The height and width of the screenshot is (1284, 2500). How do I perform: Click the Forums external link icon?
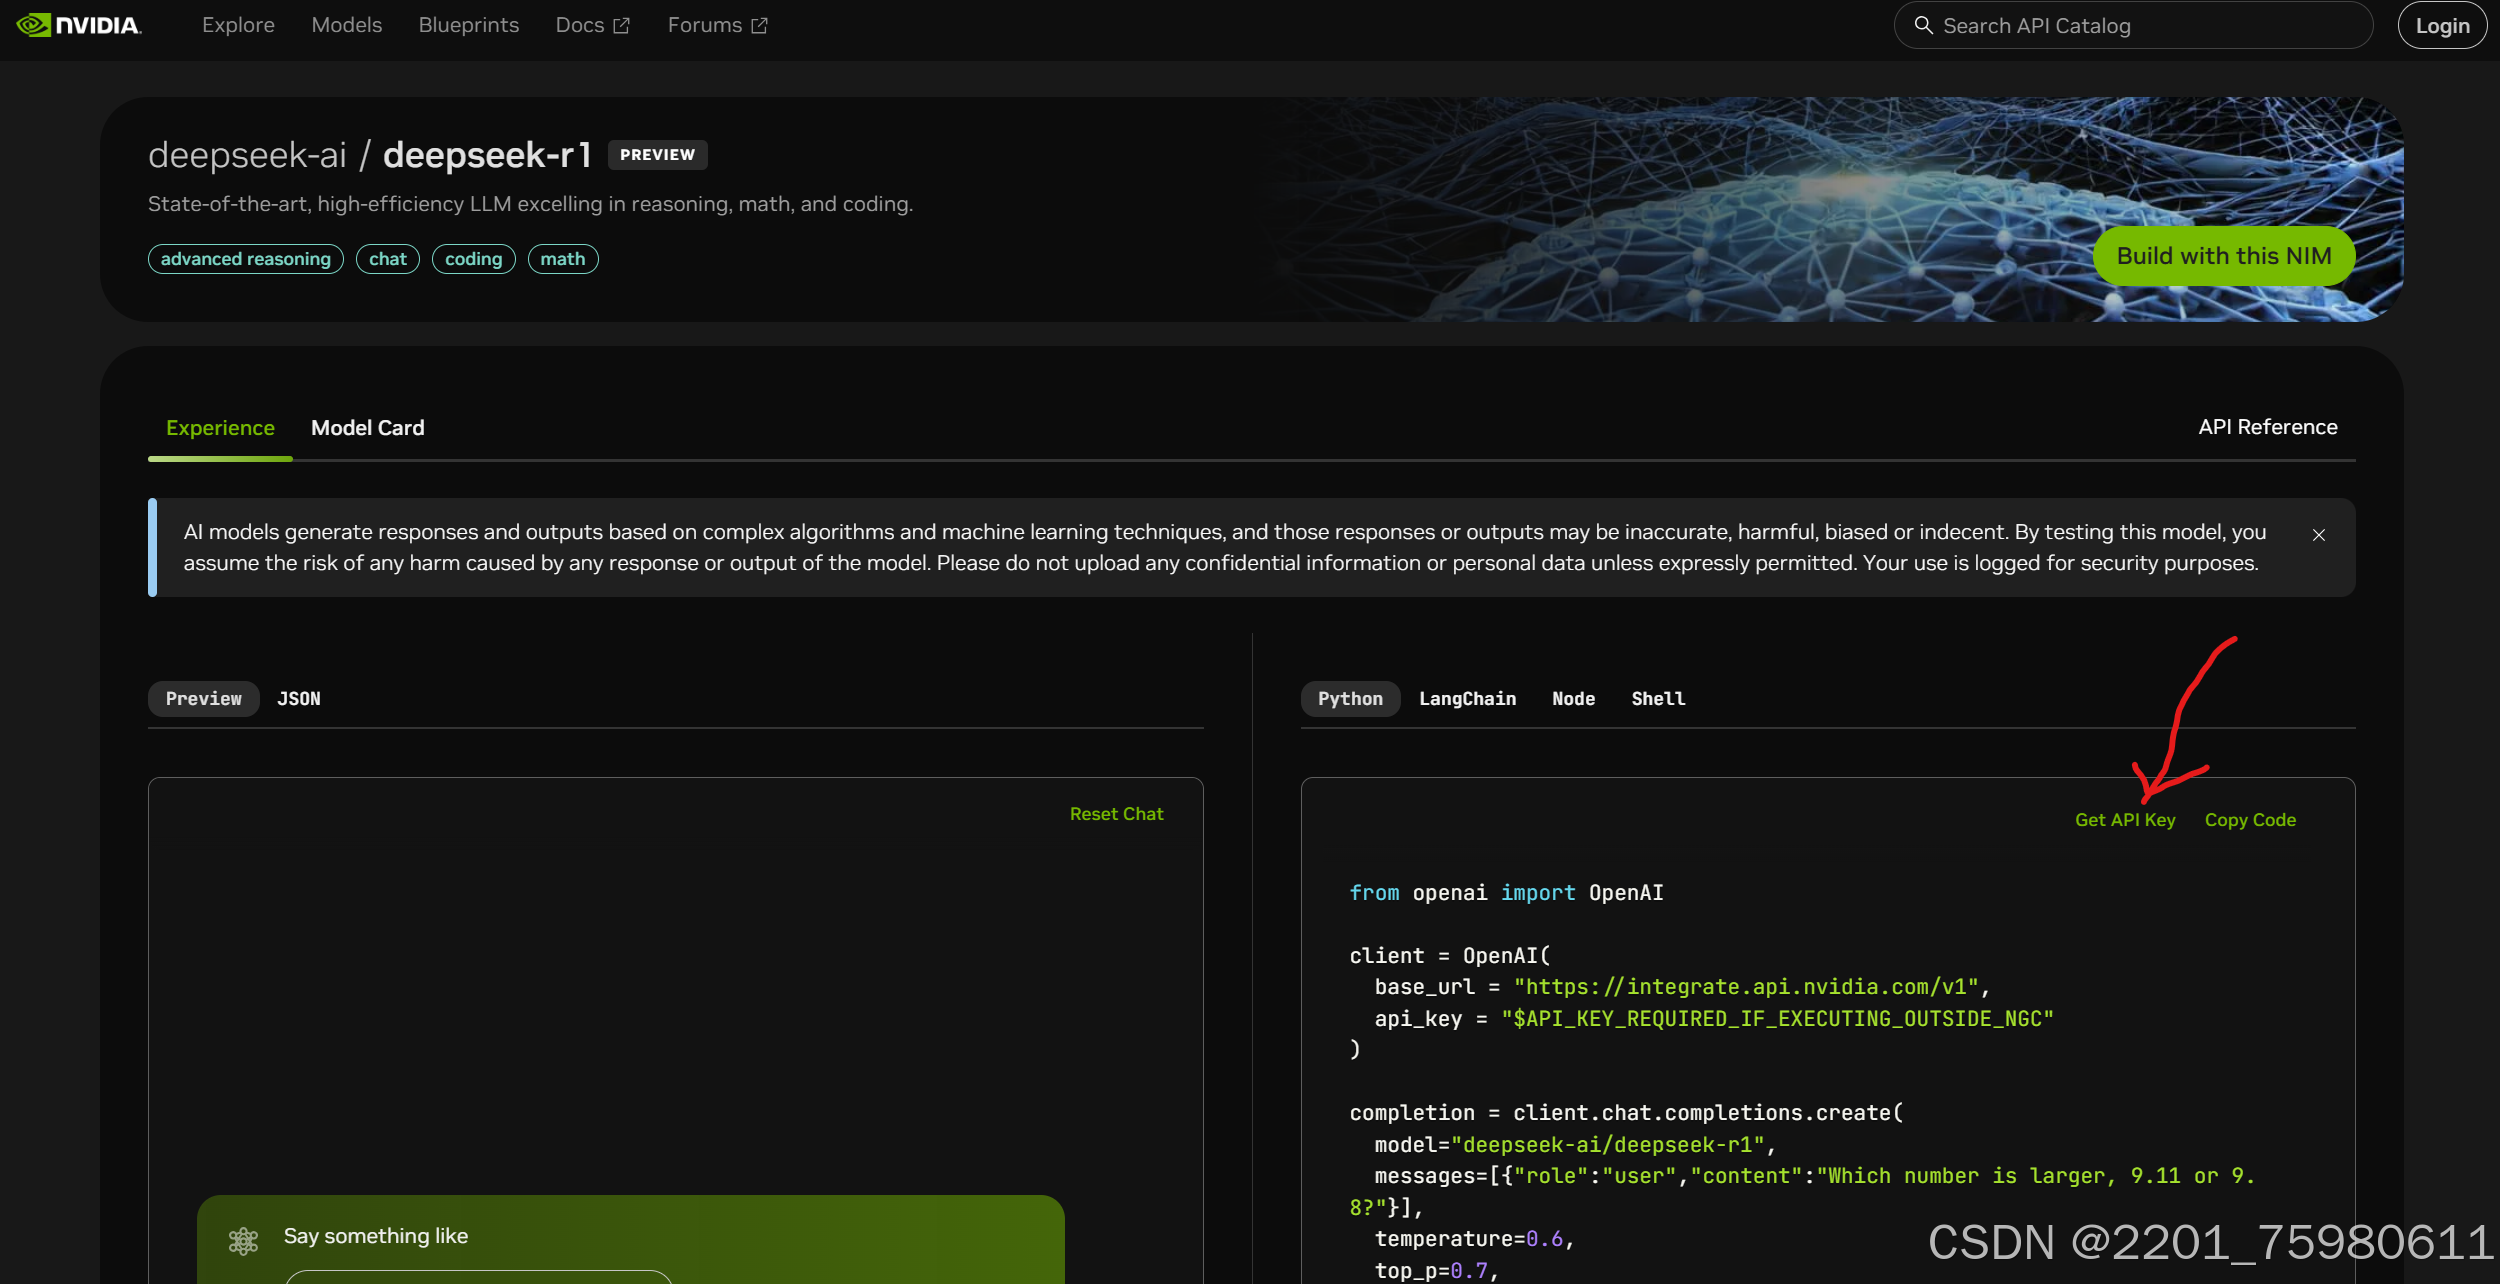(x=759, y=26)
